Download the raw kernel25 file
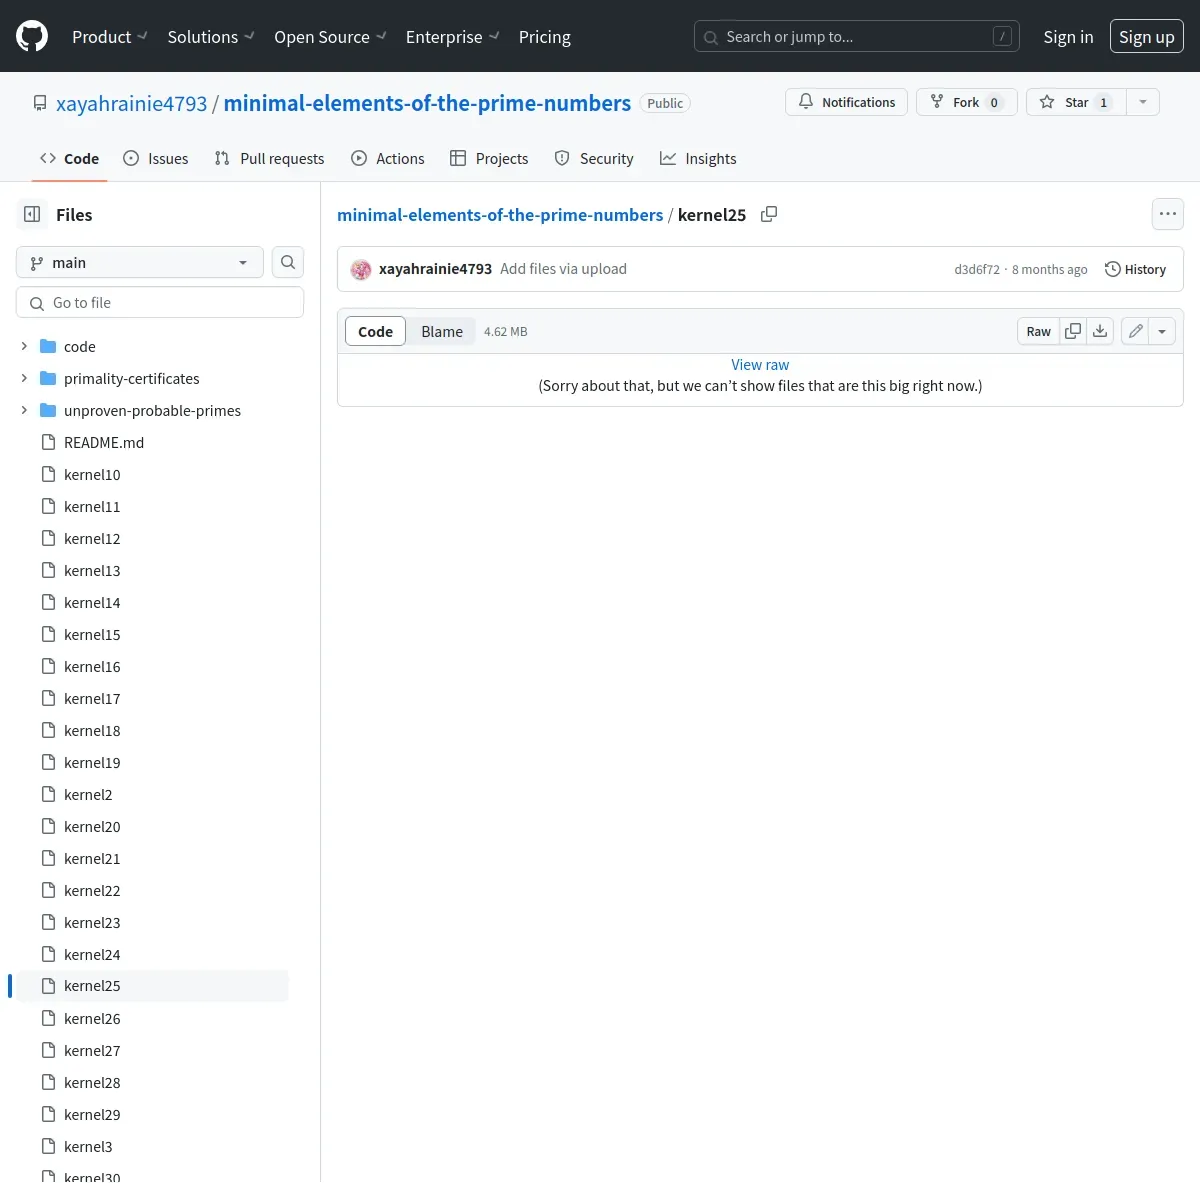The image size is (1200, 1183). pos(1100,331)
